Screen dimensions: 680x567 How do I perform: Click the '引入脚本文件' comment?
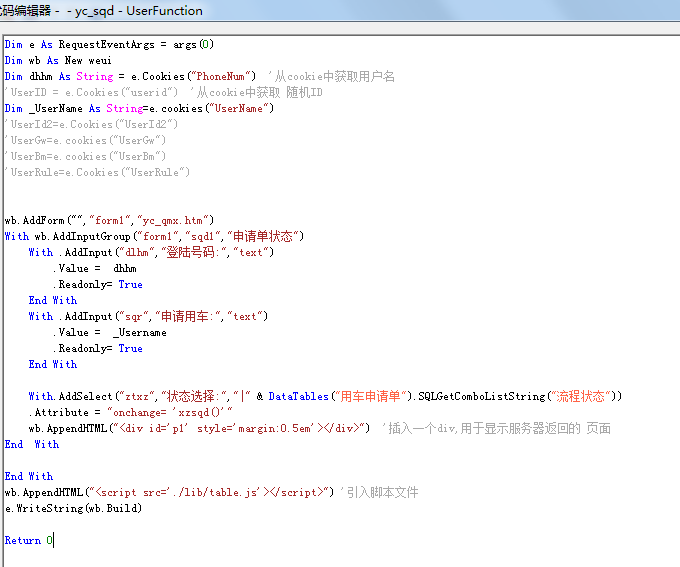380,492
